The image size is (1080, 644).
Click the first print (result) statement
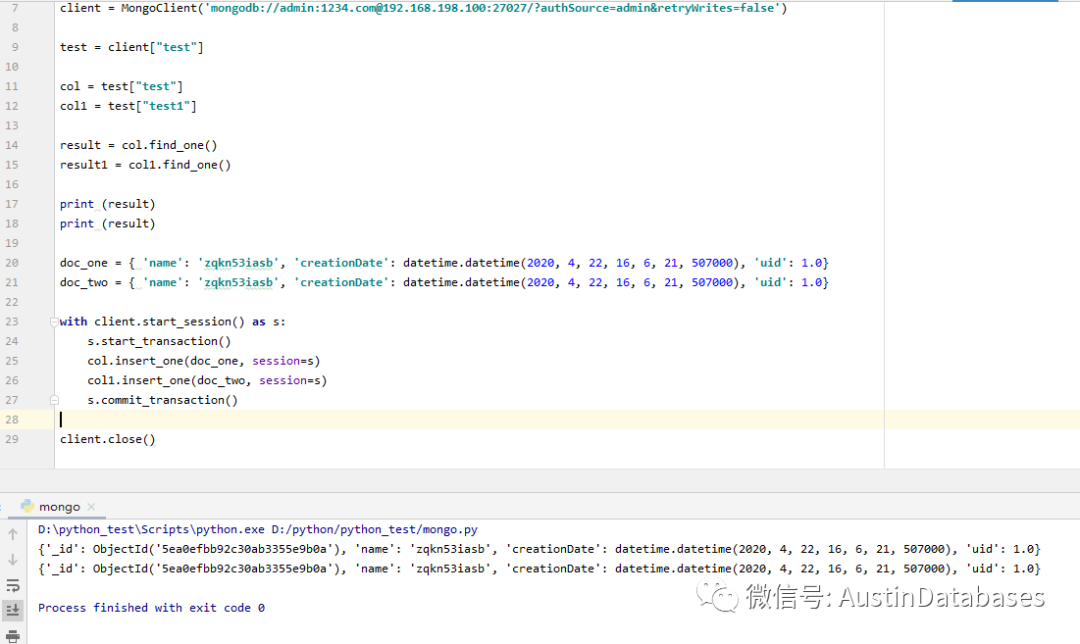tap(107, 204)
